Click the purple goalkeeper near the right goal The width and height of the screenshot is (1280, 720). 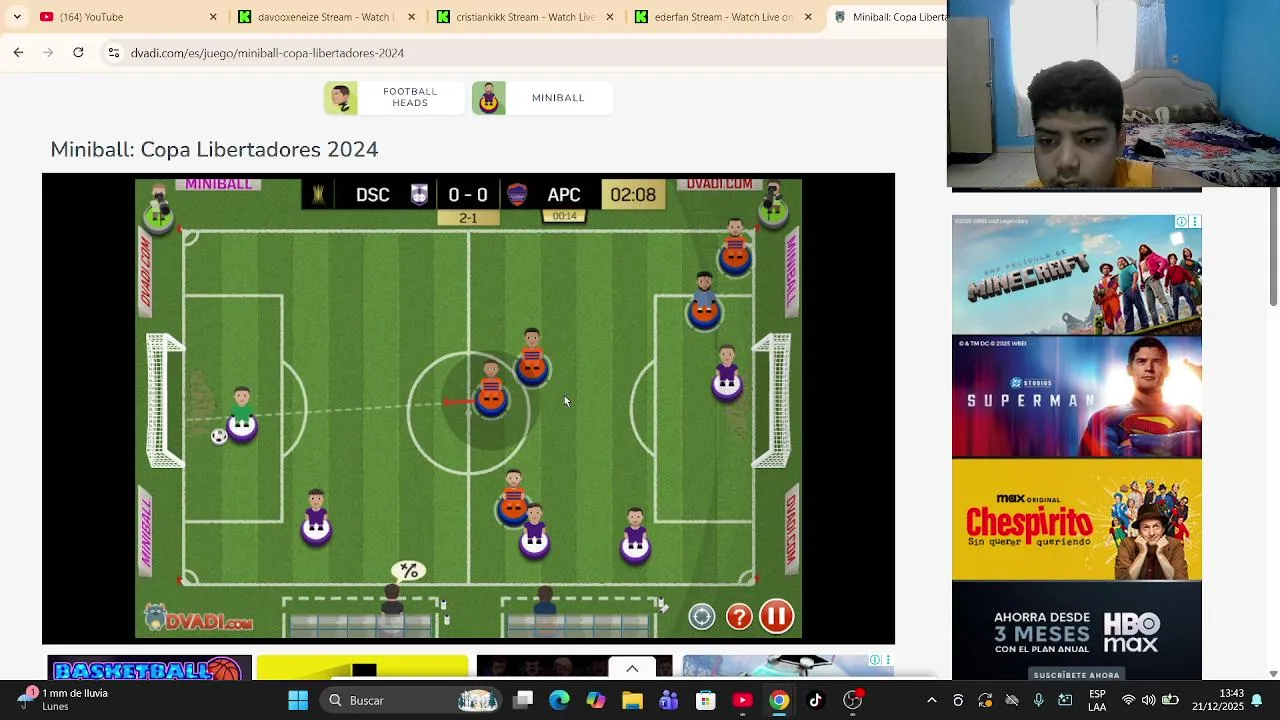(727, 373)
